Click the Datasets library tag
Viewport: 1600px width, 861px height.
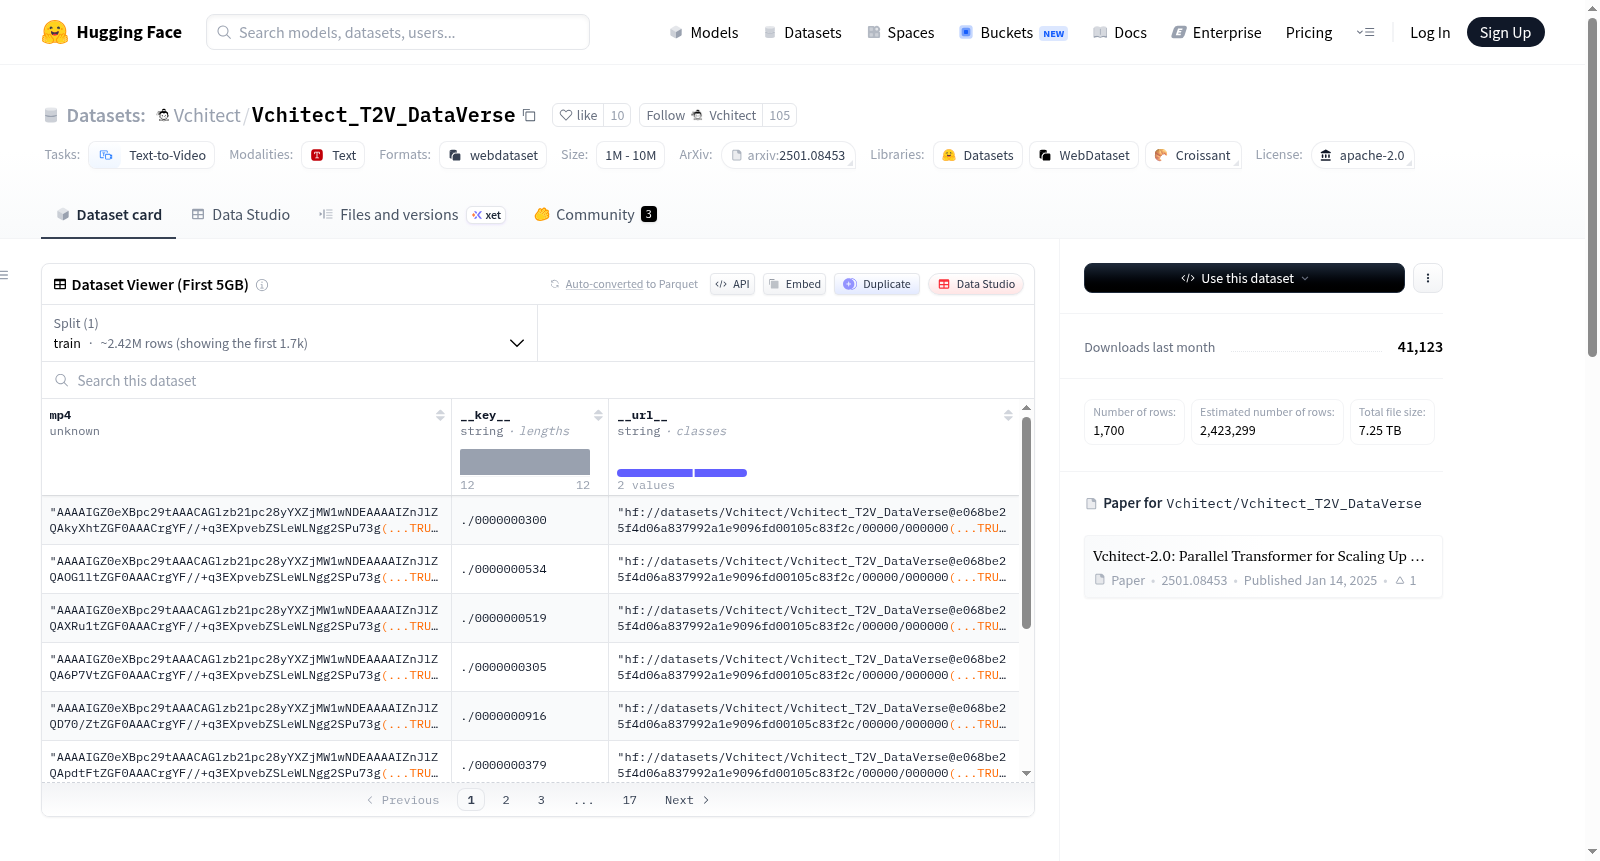pos(978,155)
